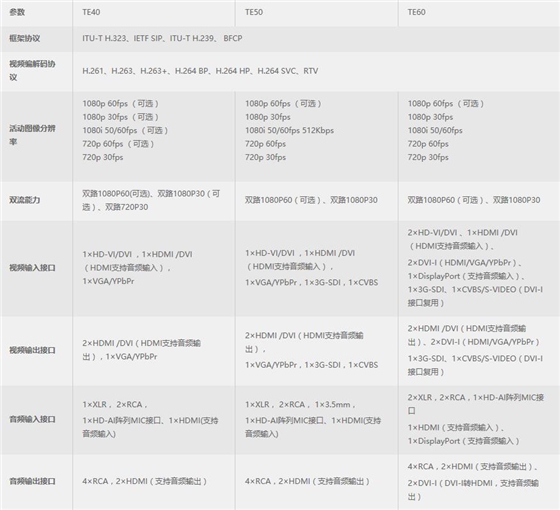
Task: Click the 活动图像分辨率 row label
Action: point(32,135)
